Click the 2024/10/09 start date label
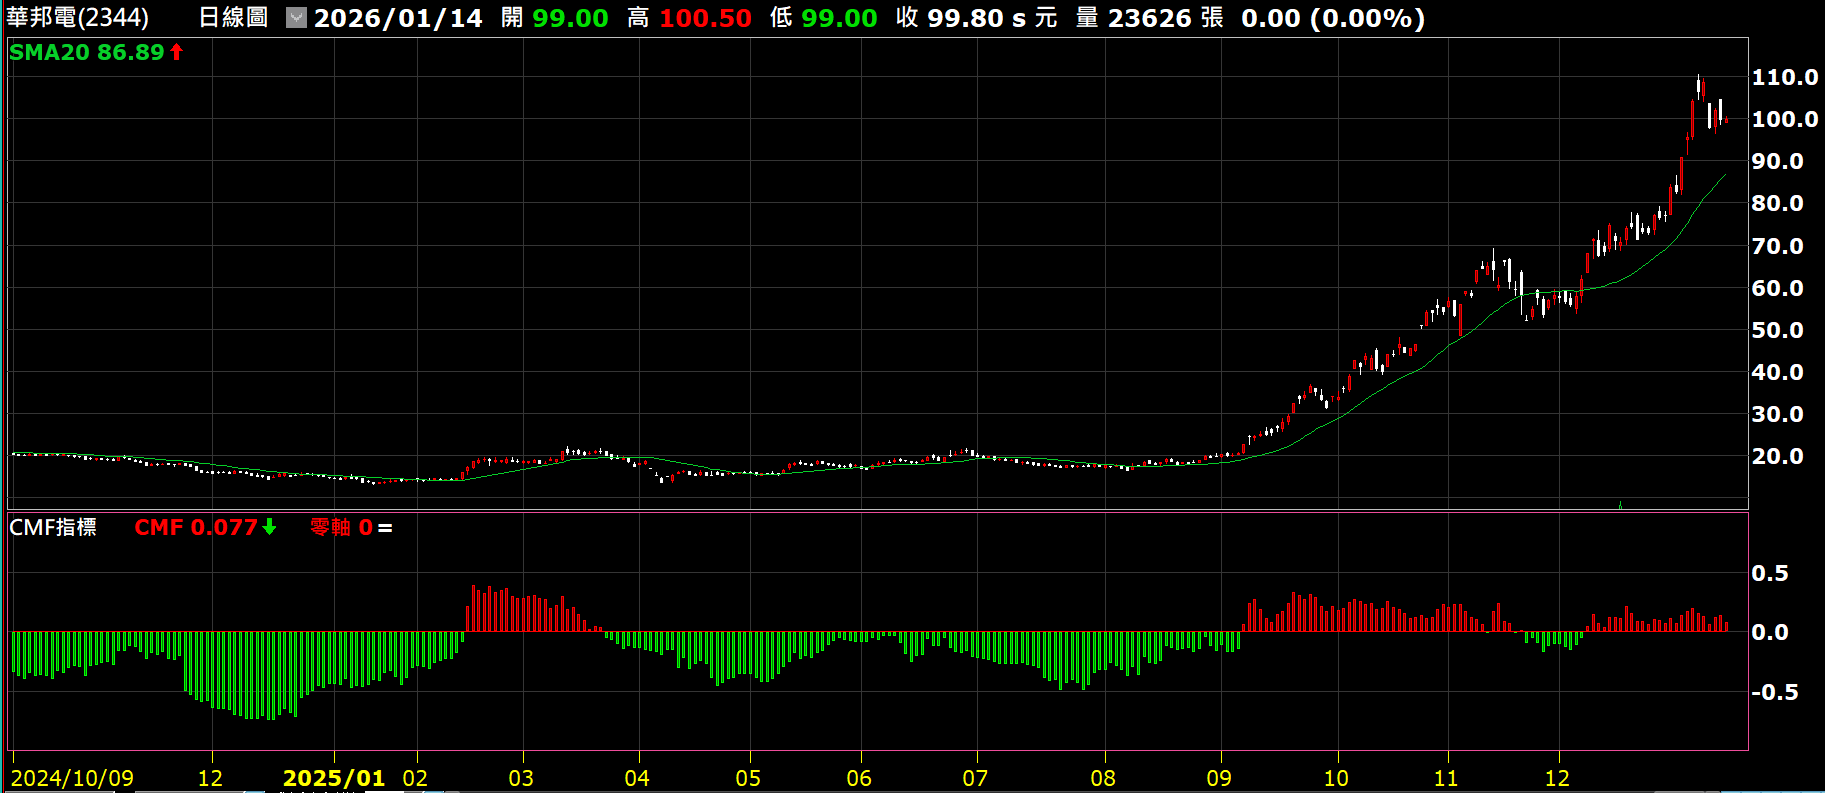Image resolution: width=1825 pixels, height=793 pixels. coord(72,778)
